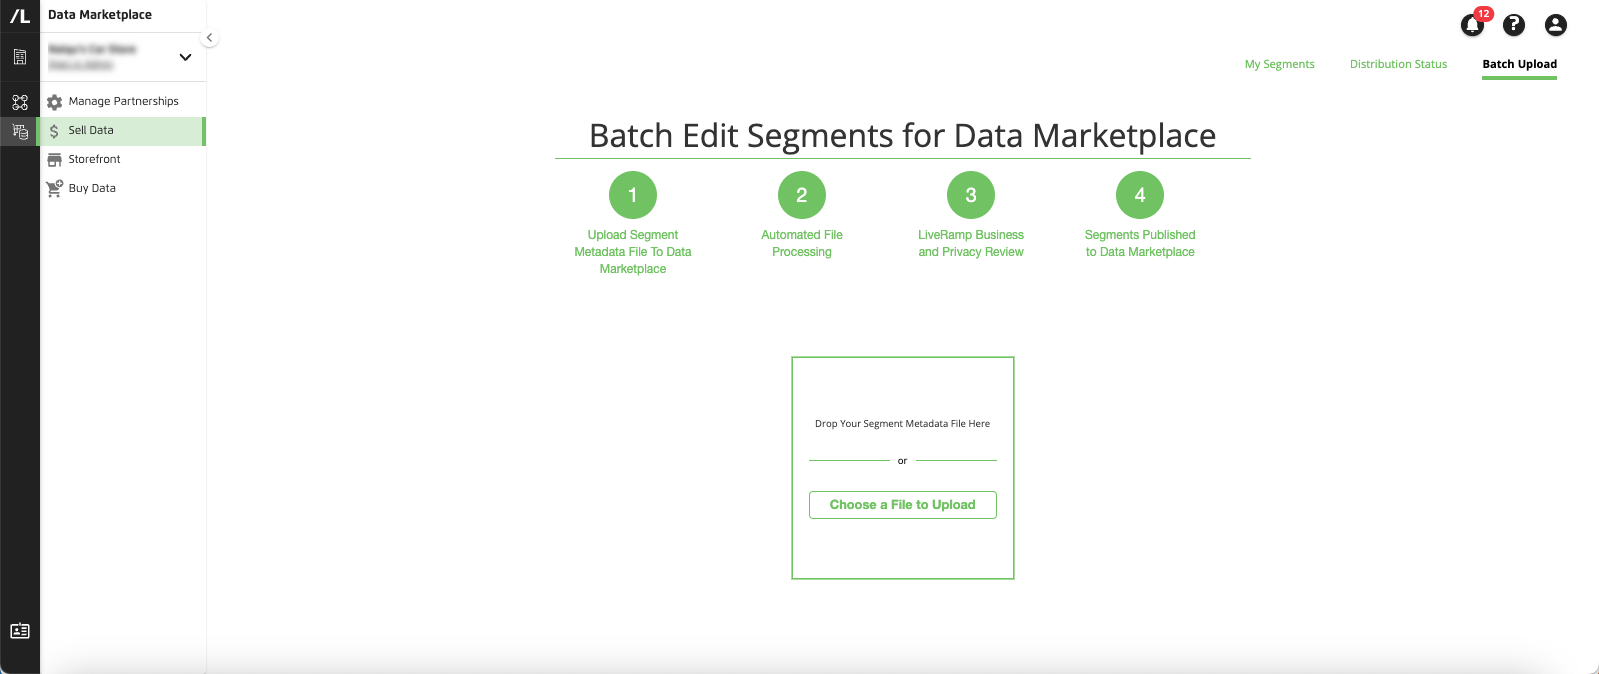The width and height of the screenshot is (1599, 674).
Task: Click 'Batch Edit Segments for Data Marketplace' heading
Action: click(x=902, y=135)
